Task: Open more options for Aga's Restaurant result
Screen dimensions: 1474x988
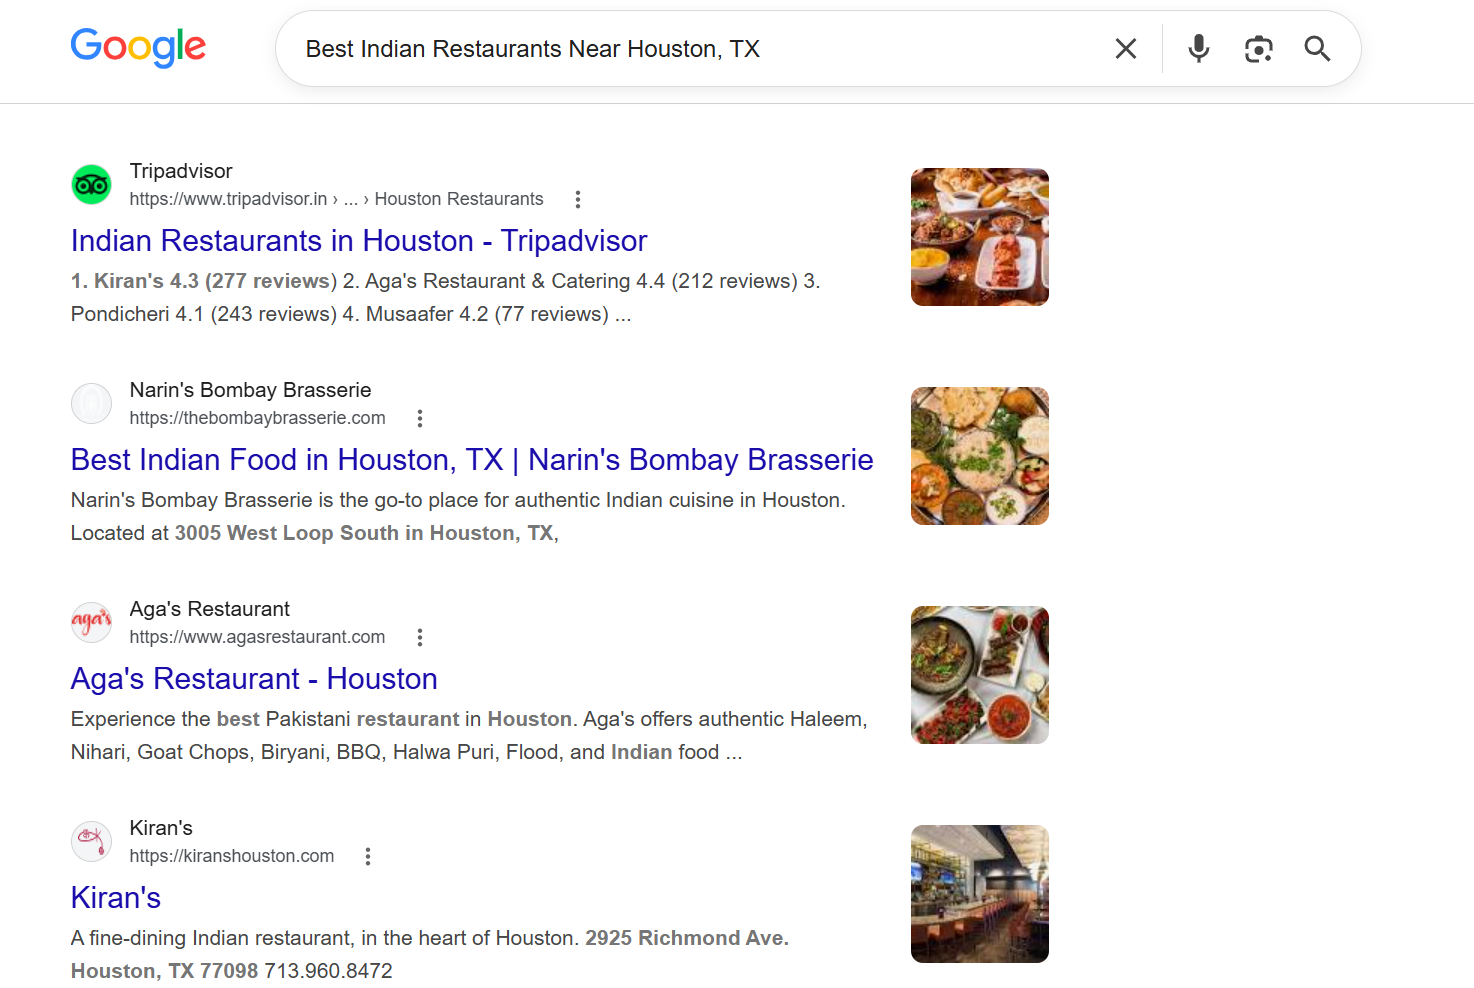Action: click(x=420, y=637)
